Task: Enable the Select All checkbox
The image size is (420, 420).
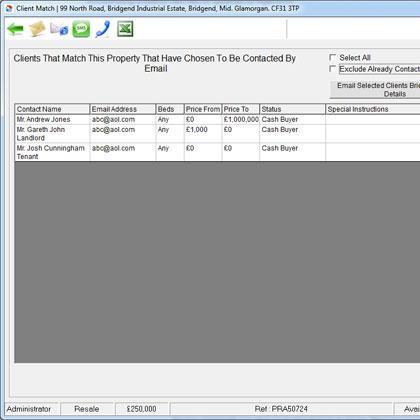Action: click(x=332, y=57)
